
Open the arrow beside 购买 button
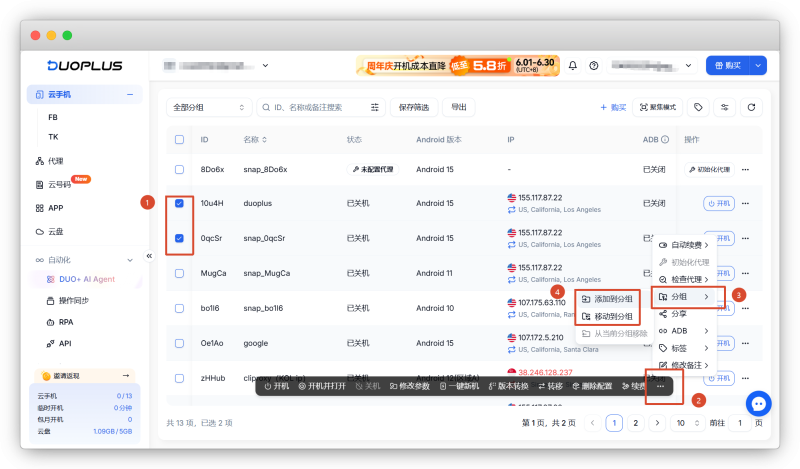(758, 65)
